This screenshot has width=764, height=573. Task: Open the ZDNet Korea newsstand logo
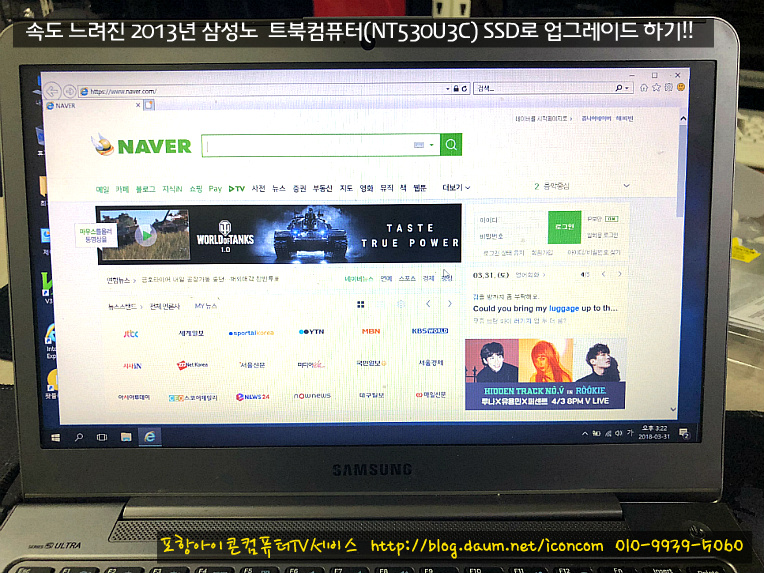(x=192, y=365)
